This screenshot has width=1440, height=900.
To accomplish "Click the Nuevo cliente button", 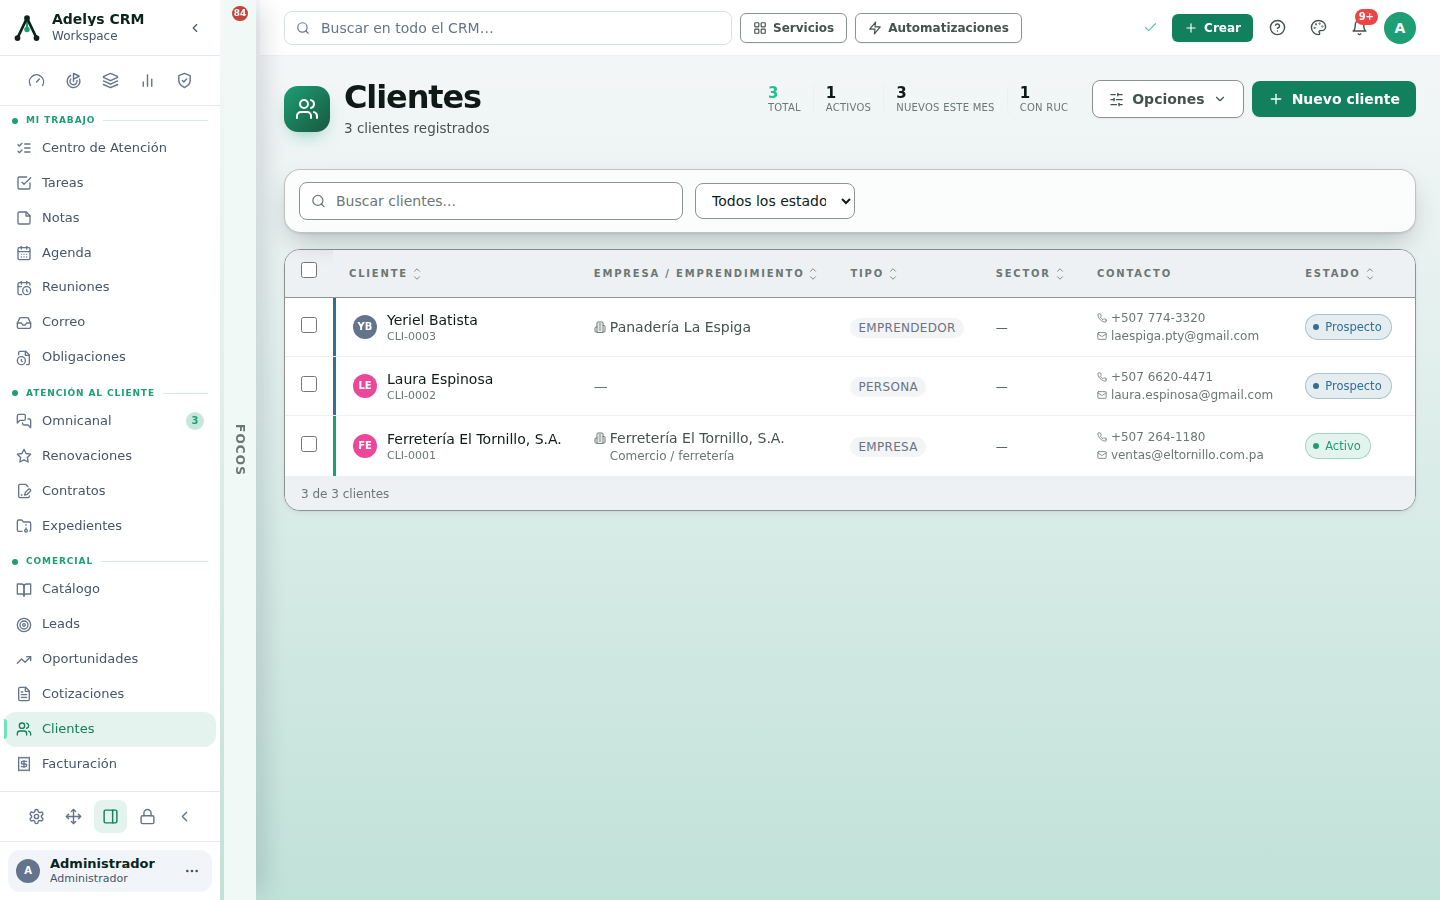I will click(x=1334, y=99).
